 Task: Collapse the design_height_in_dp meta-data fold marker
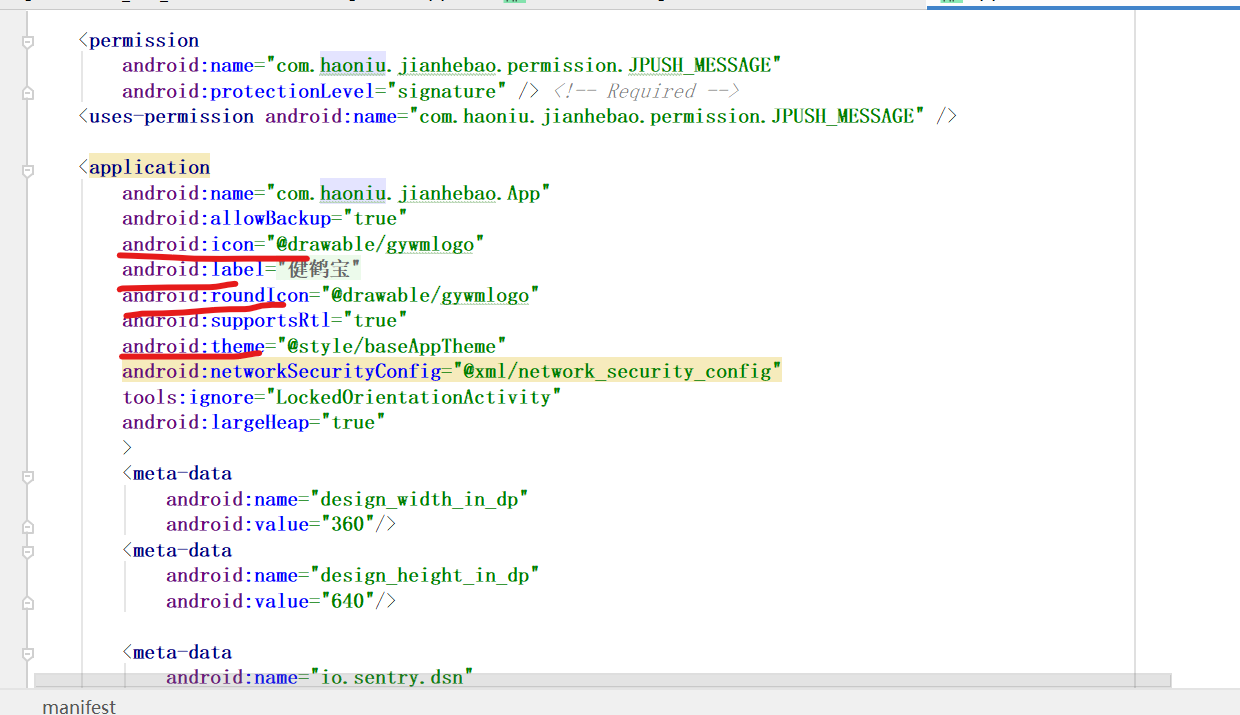(x=28, y=551)
